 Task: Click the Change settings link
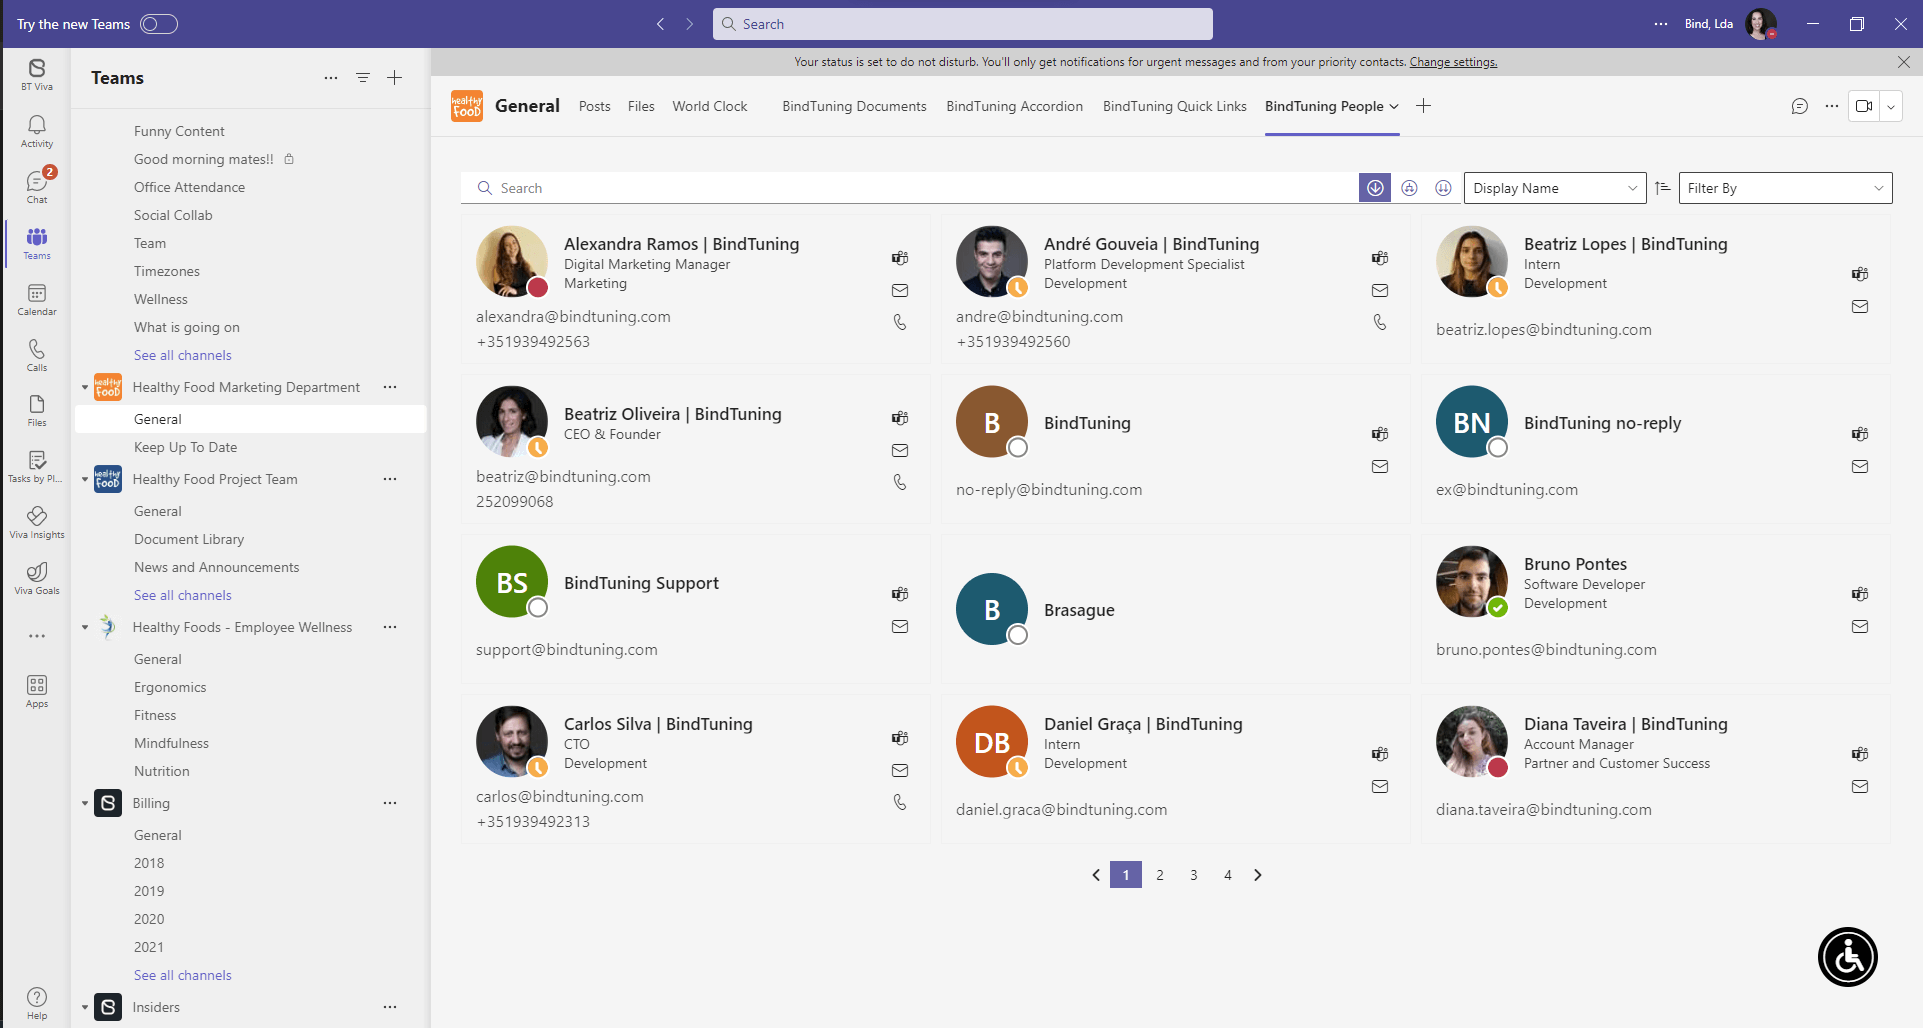point(1453,62)
